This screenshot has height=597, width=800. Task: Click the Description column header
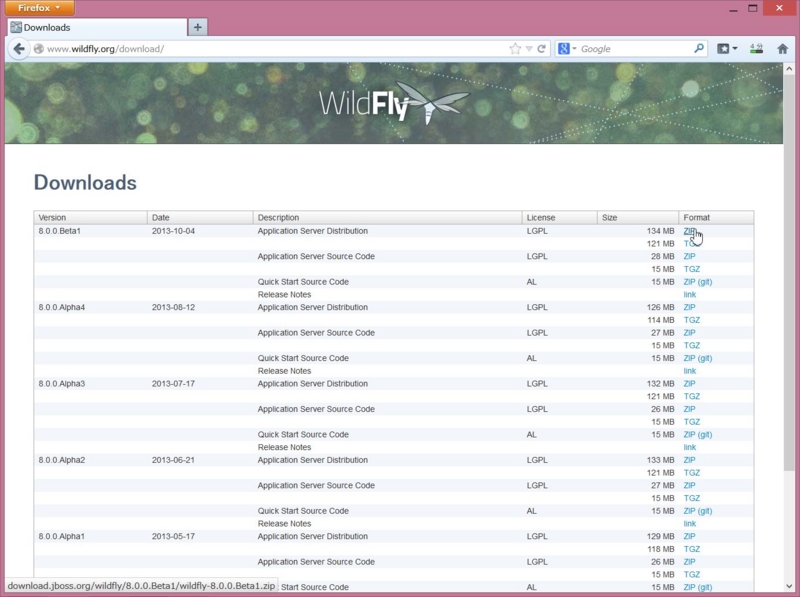(x=387, y=217)
